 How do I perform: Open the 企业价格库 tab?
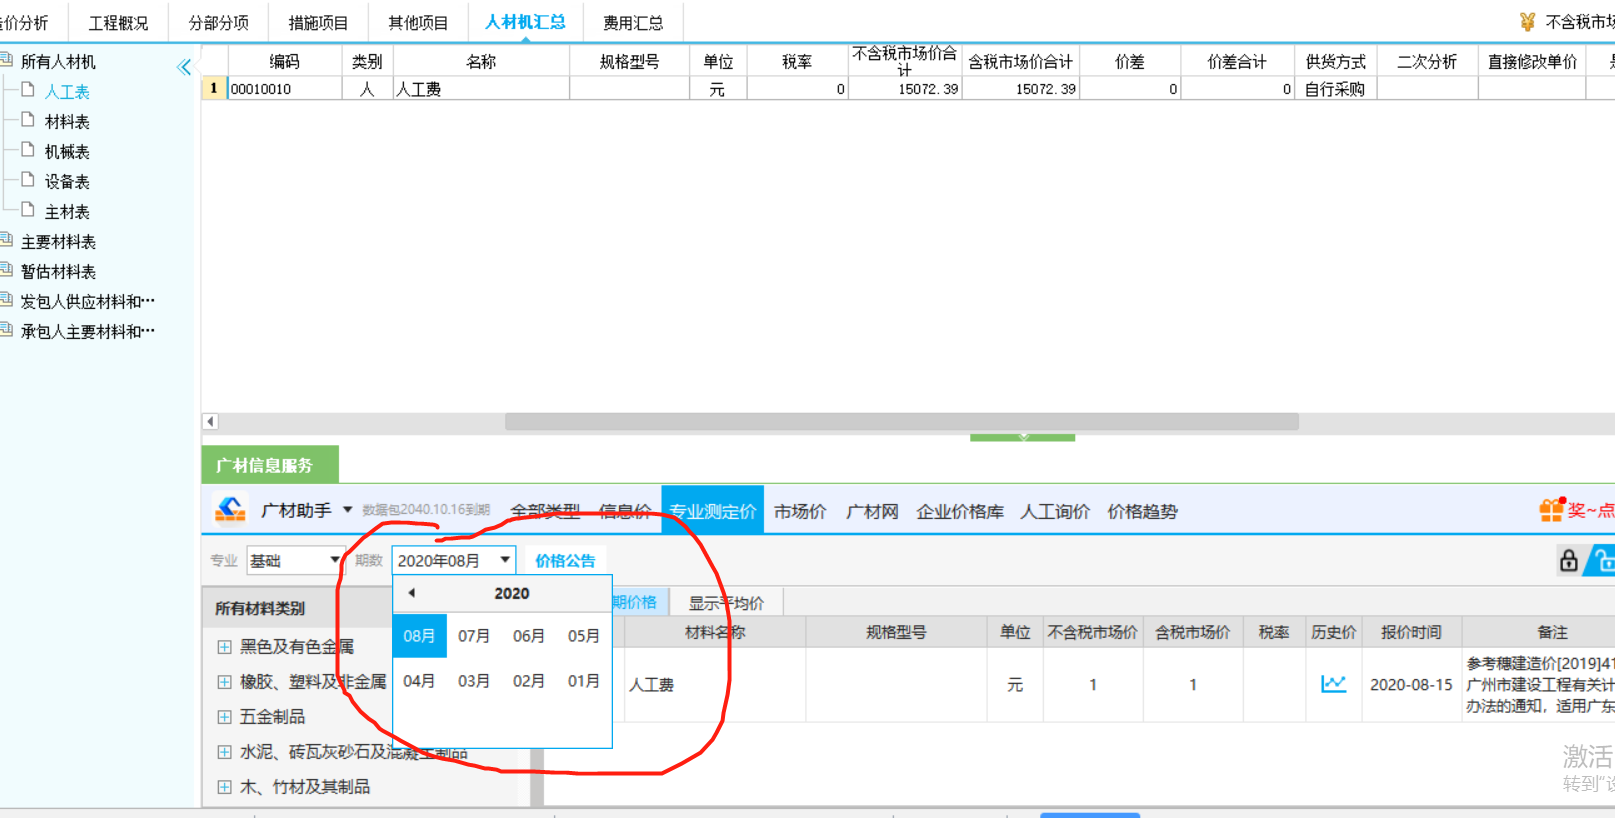tap(960, 511)
